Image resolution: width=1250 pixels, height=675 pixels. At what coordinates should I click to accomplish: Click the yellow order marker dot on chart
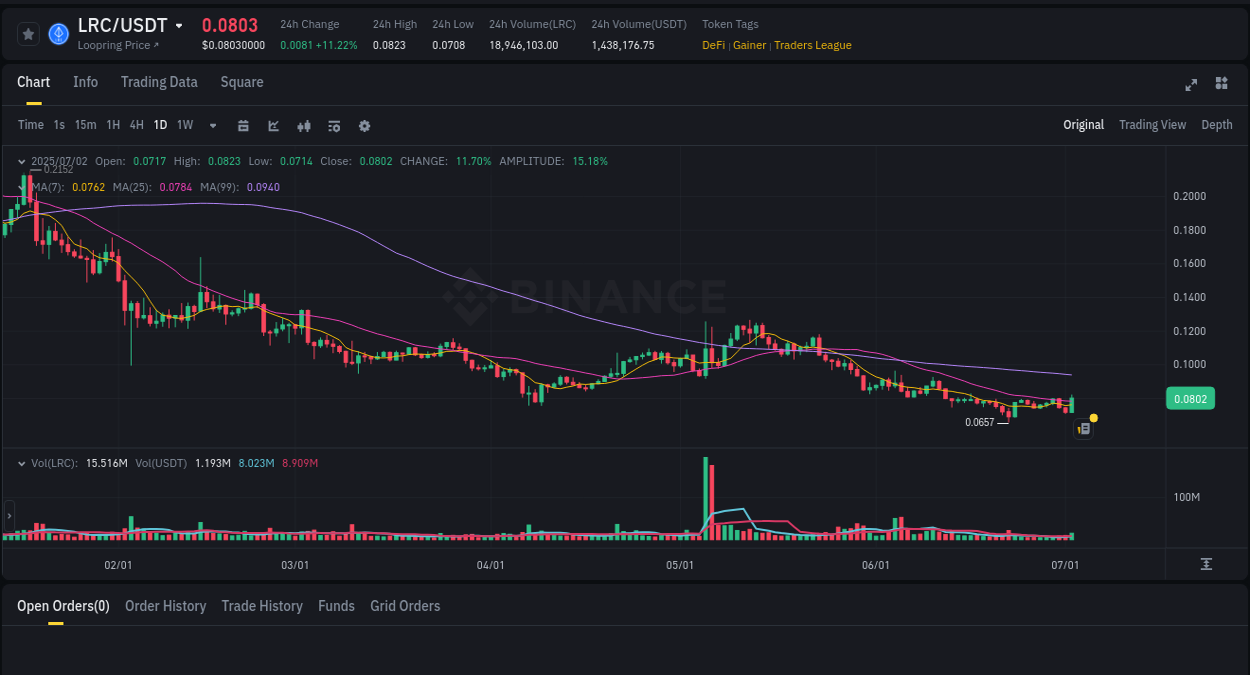[x=1094, y=418]
